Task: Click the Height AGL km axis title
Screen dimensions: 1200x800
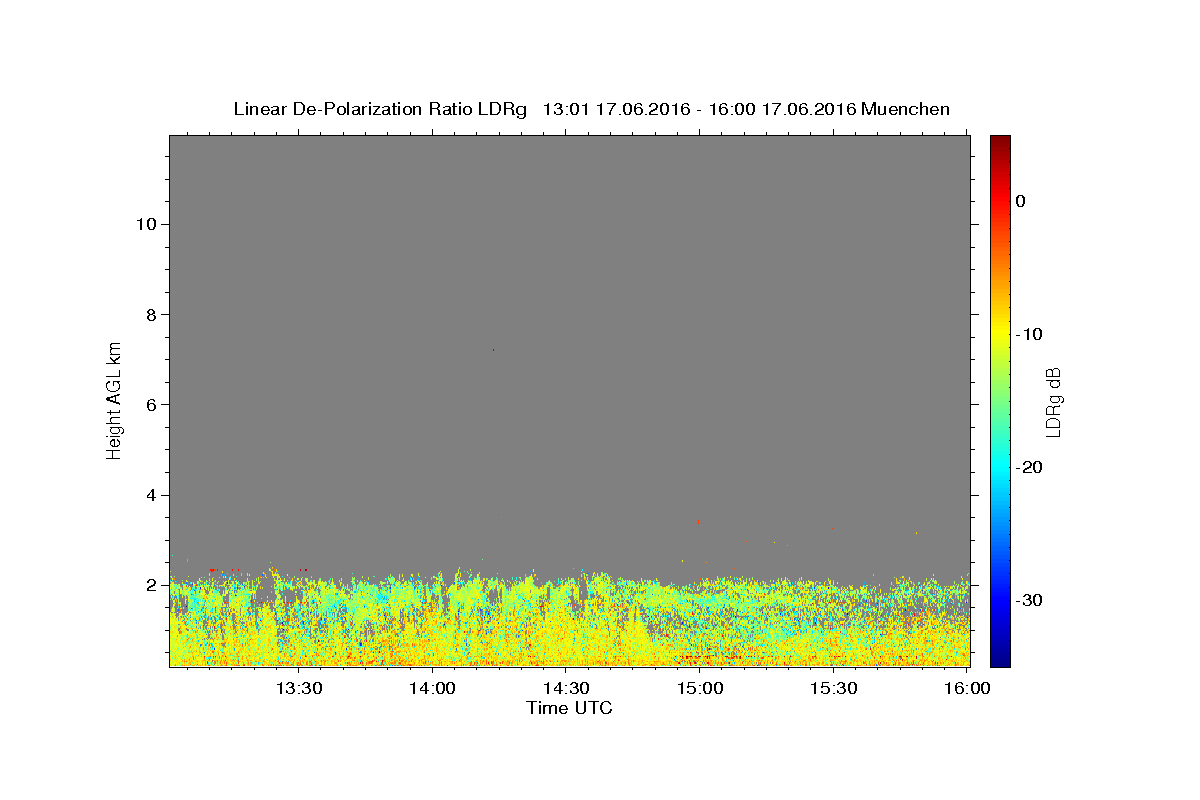Action: point(115,399)
